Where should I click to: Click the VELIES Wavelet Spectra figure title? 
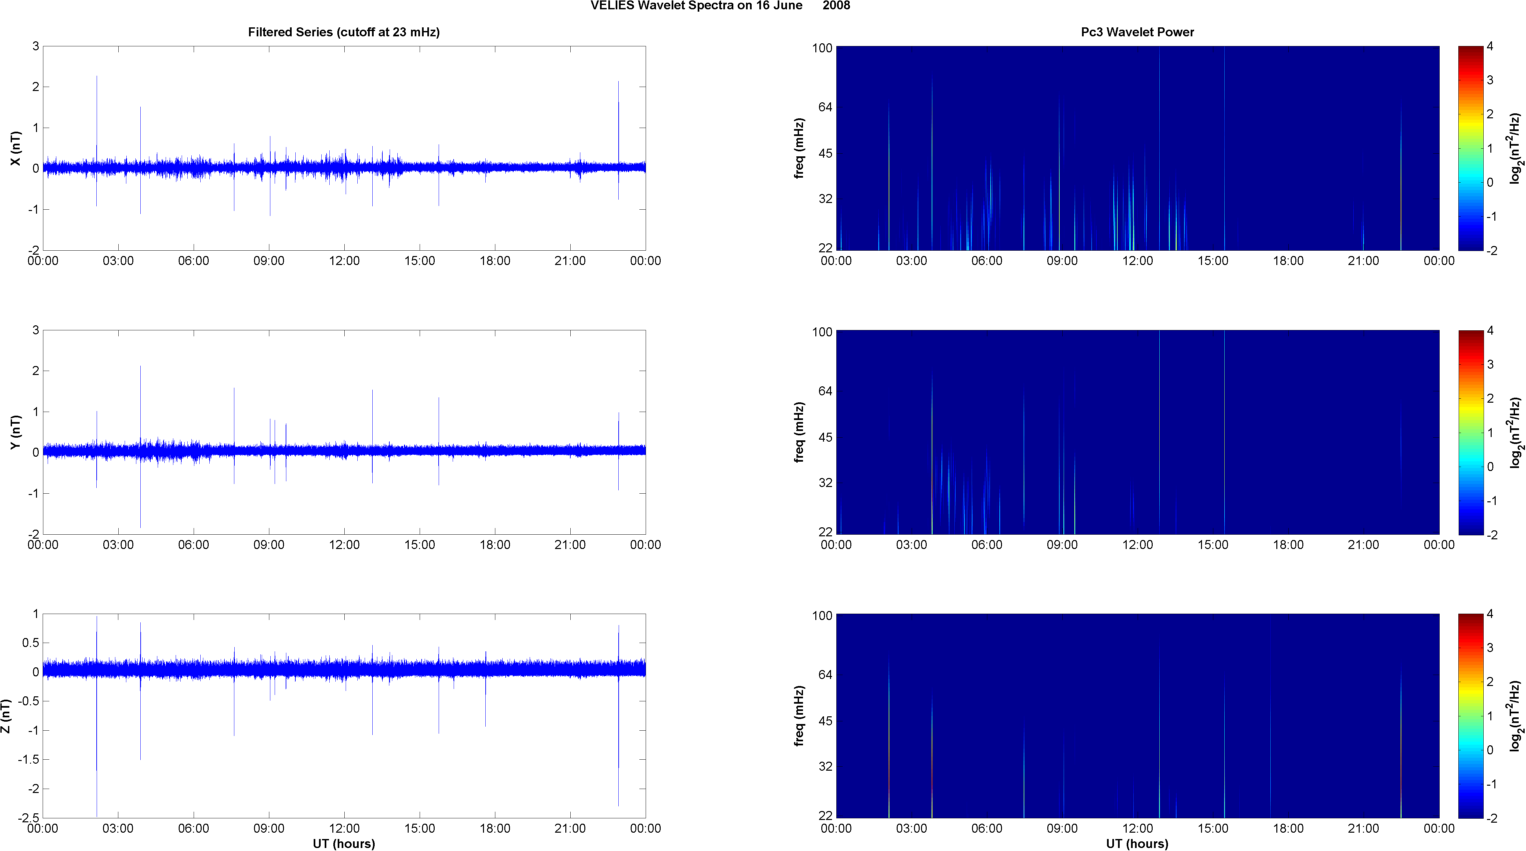[x=720, y=6]
